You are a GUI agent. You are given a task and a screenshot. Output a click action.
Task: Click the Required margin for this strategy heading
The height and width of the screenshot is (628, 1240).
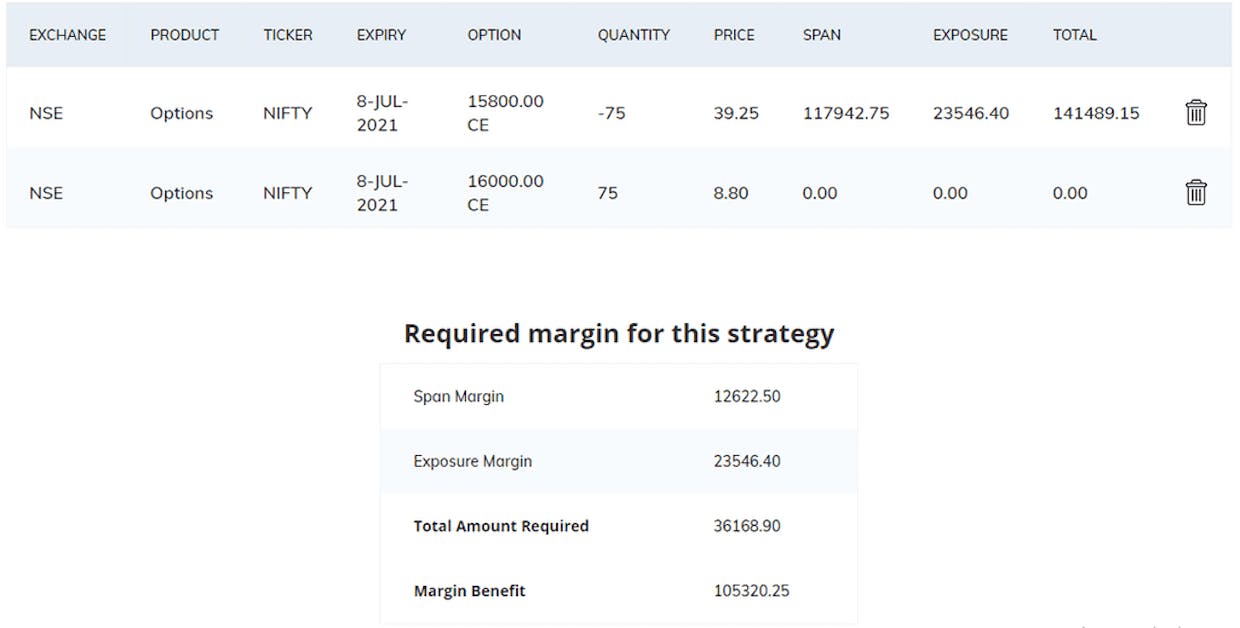(x=619, y=334)
